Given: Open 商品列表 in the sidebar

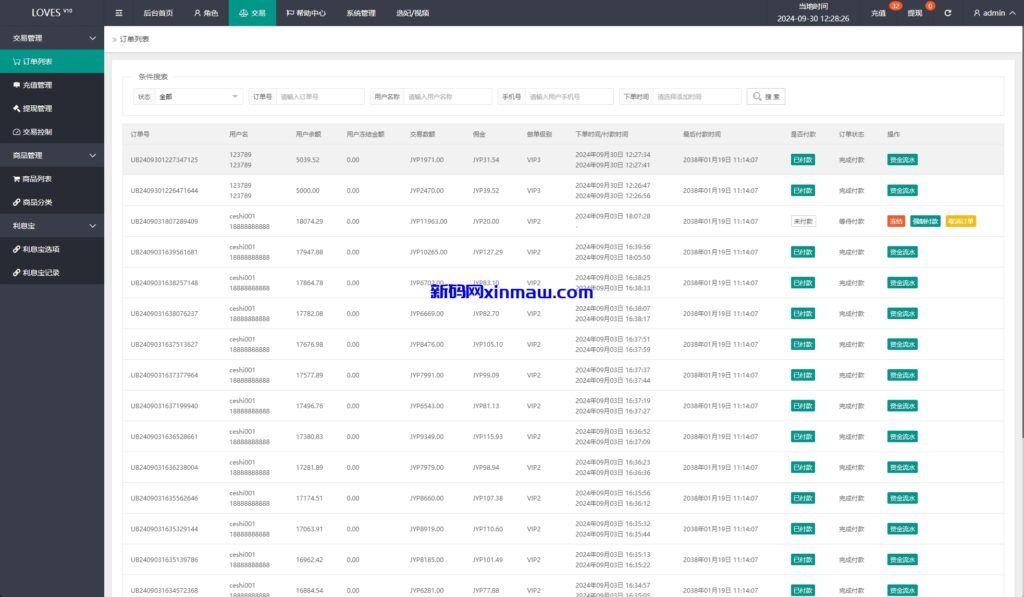Looking at the screenshot, I should click(x=37, y=179).
